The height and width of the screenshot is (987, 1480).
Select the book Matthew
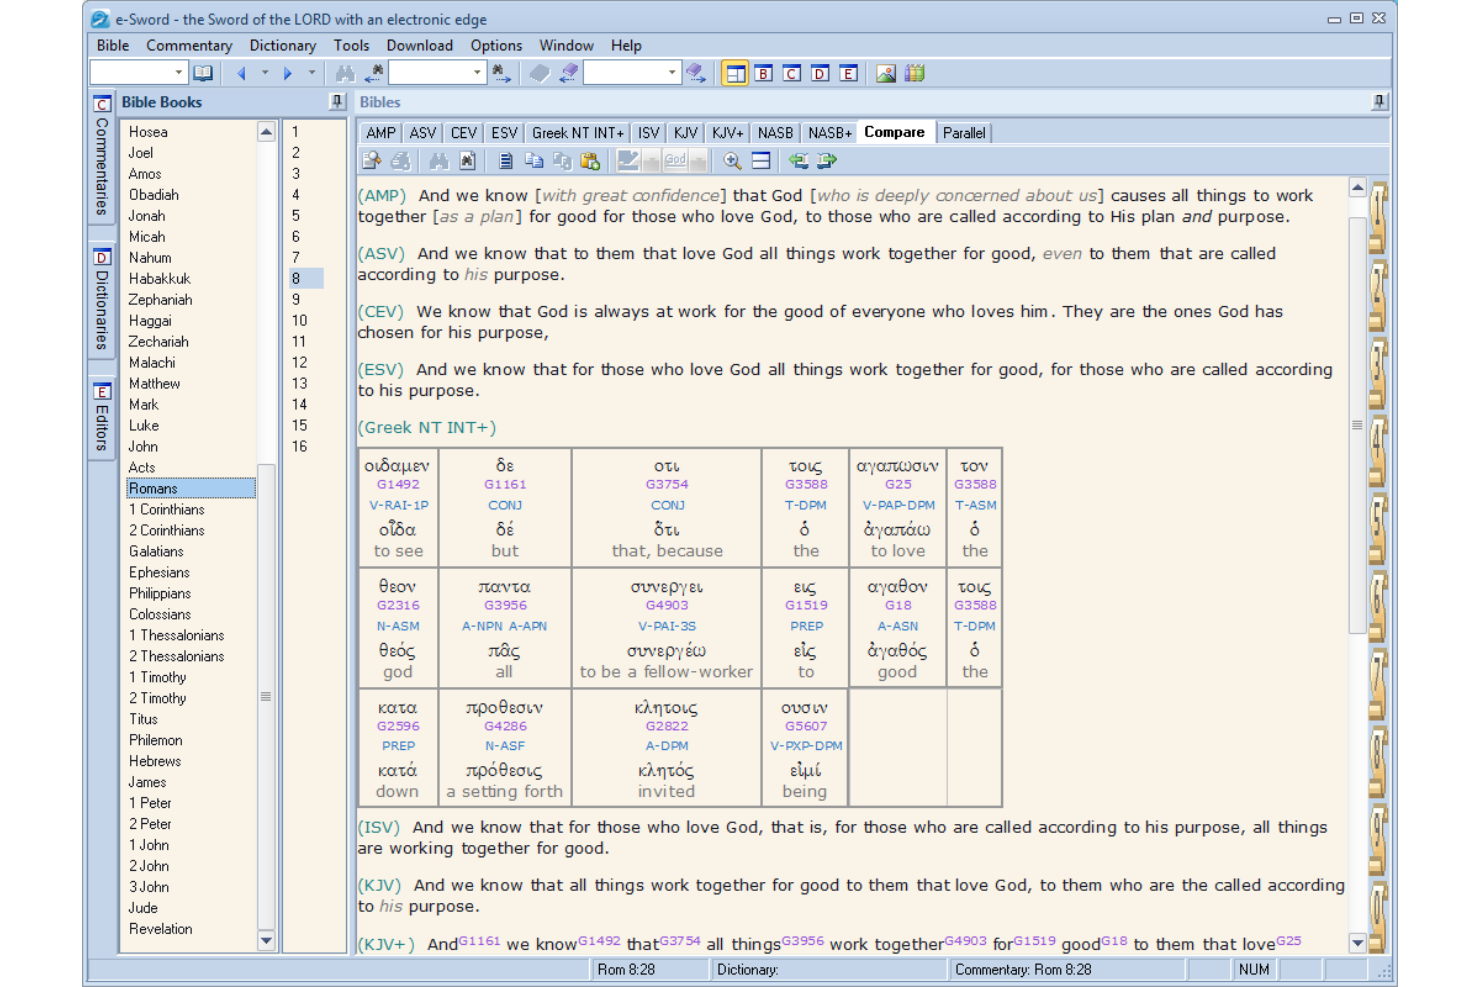154,384
